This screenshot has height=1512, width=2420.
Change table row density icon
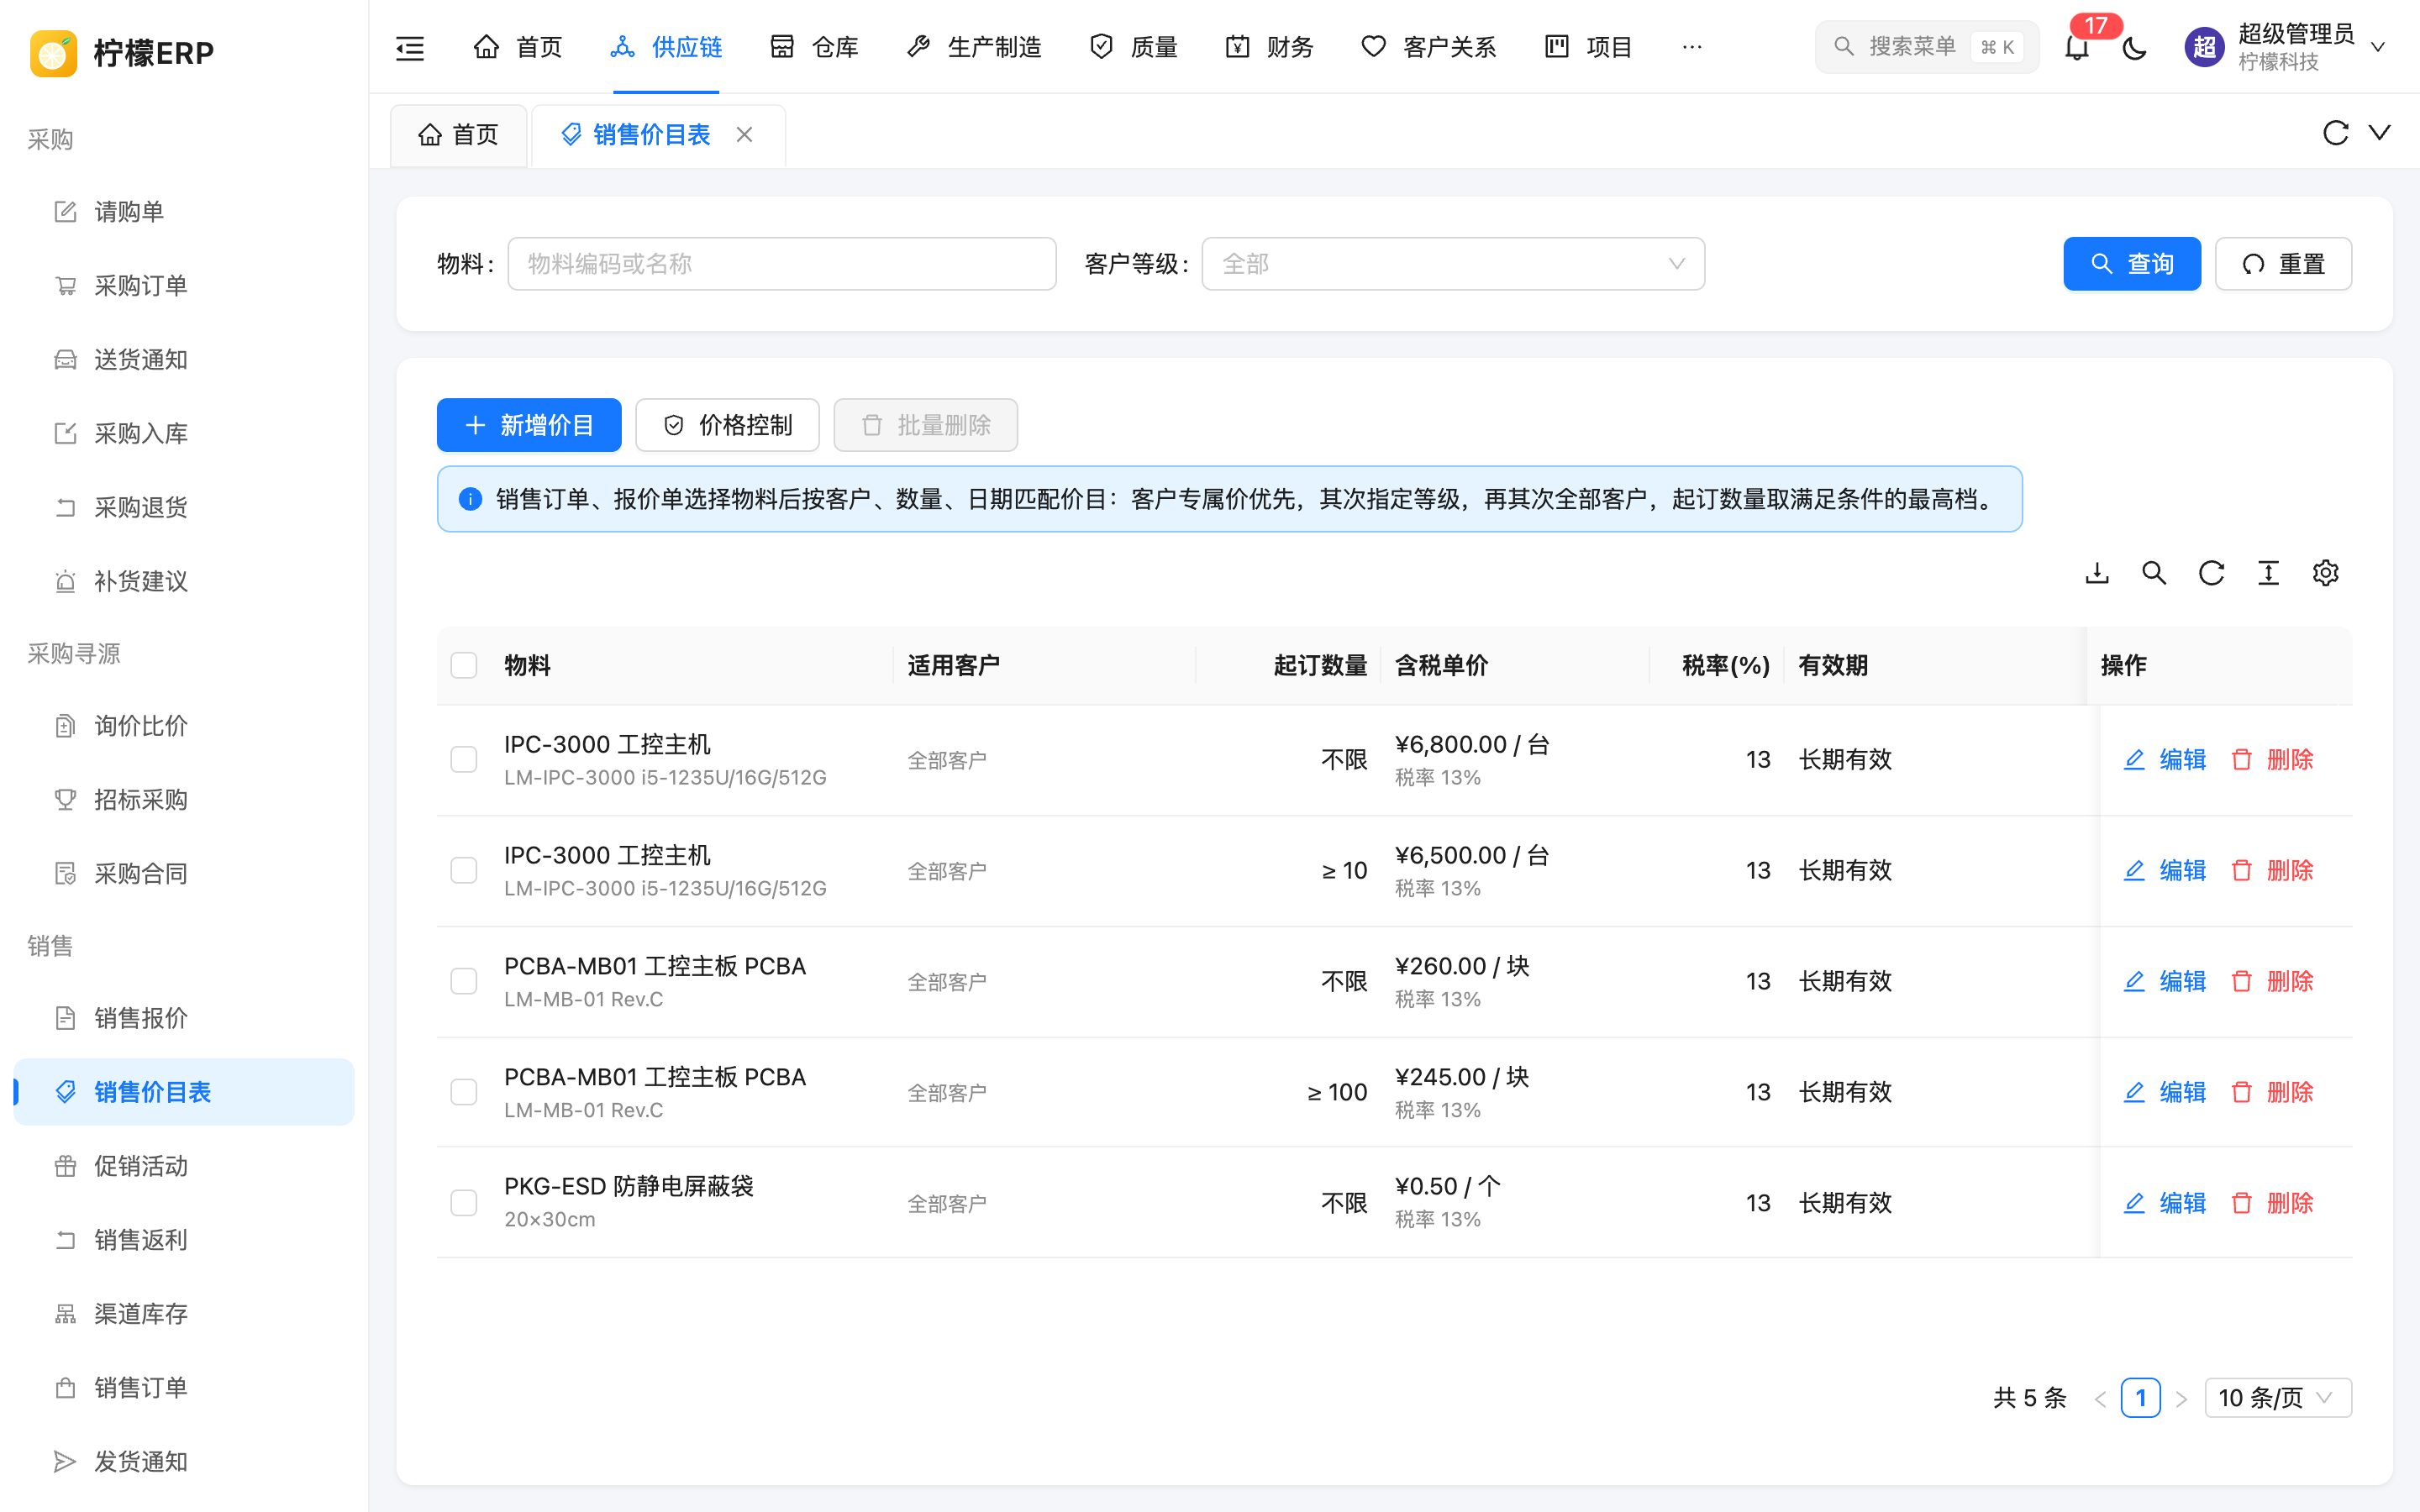2268,573
